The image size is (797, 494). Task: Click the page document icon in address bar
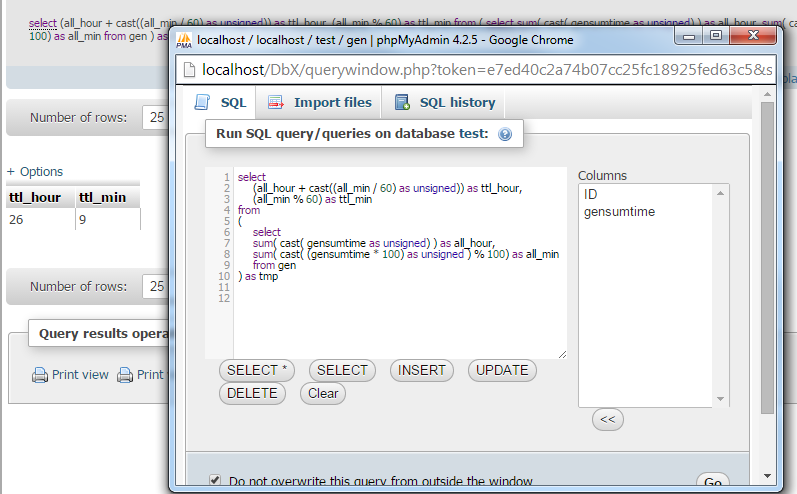click(188, 70)
